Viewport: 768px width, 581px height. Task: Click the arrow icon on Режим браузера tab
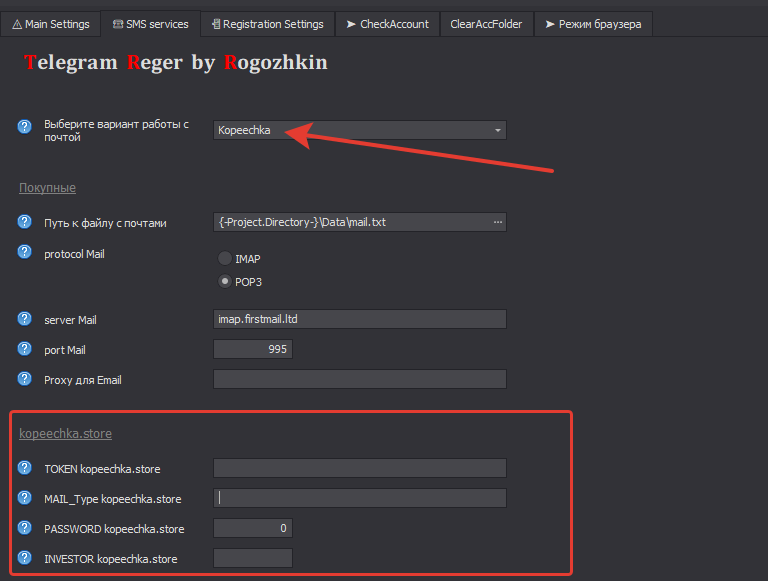[x=550, y=24]
